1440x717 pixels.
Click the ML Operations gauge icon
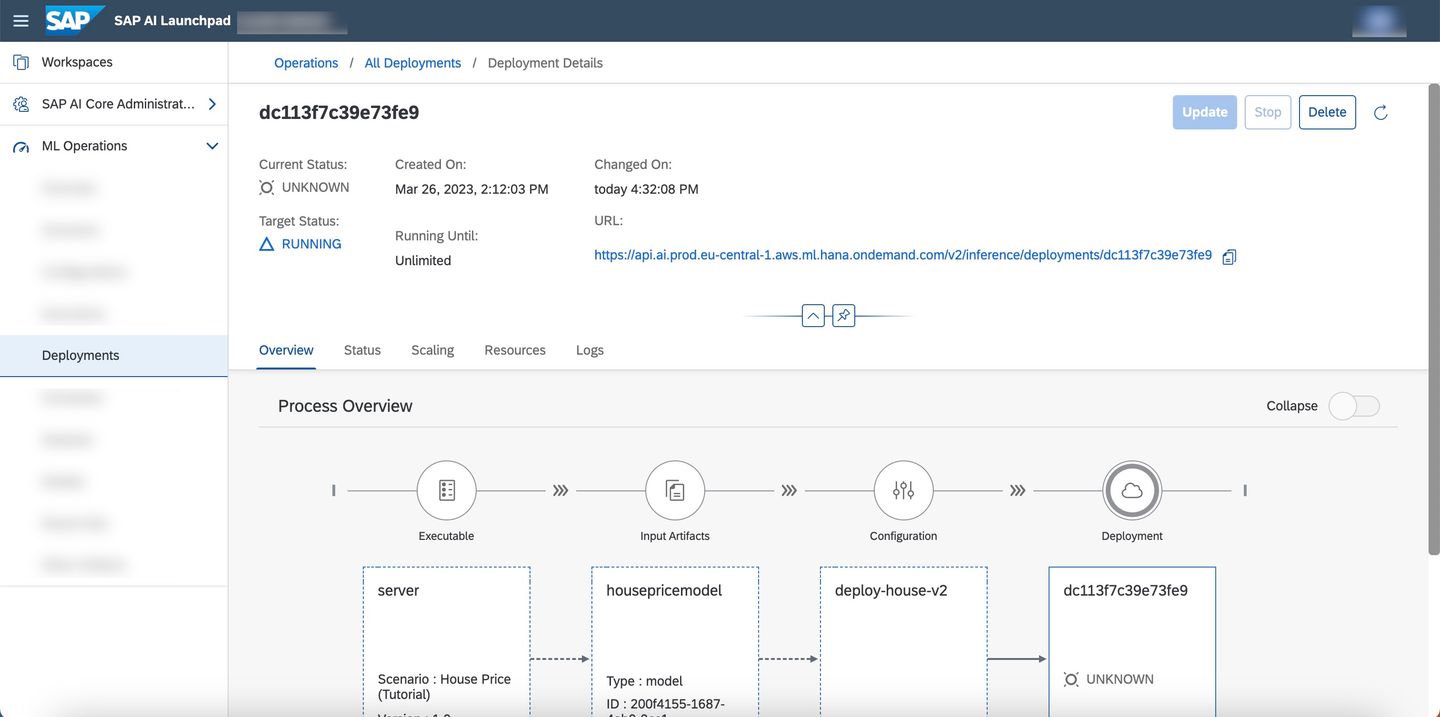[21, 146]
